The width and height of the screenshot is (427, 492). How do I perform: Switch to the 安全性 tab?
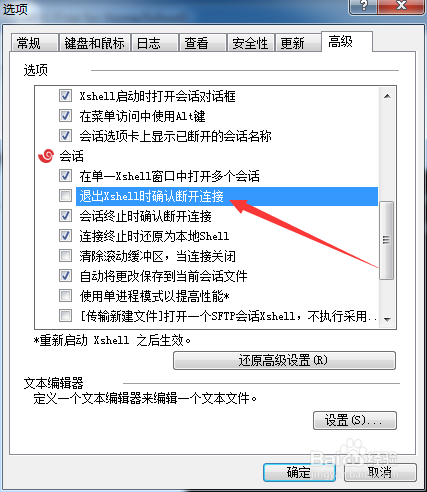tap(251, 43)
